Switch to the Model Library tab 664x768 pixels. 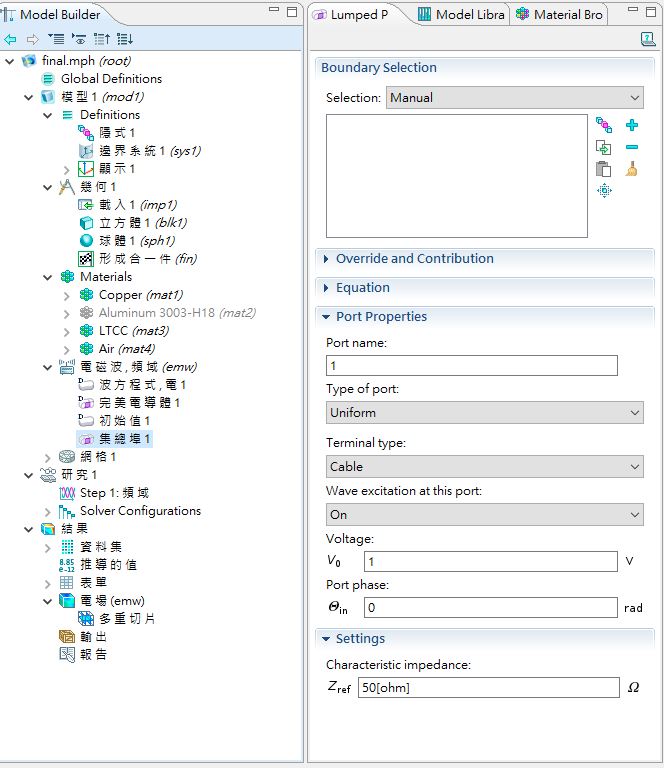(462, 15)
